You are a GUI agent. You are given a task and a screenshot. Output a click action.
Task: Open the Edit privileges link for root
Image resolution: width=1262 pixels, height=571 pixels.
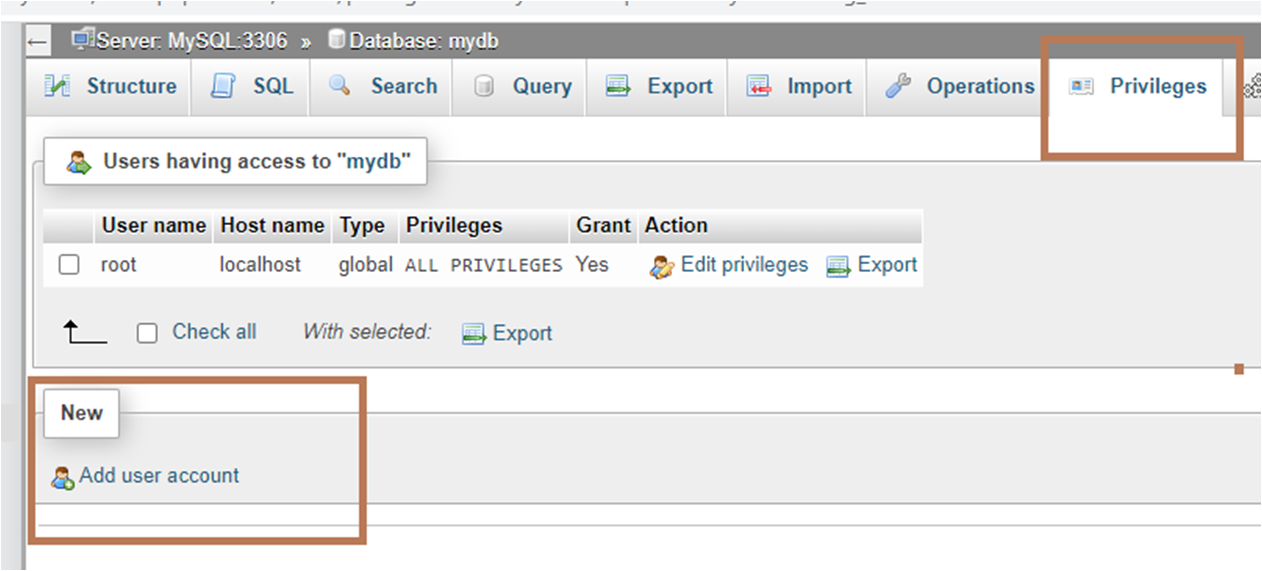click(743, 265)
